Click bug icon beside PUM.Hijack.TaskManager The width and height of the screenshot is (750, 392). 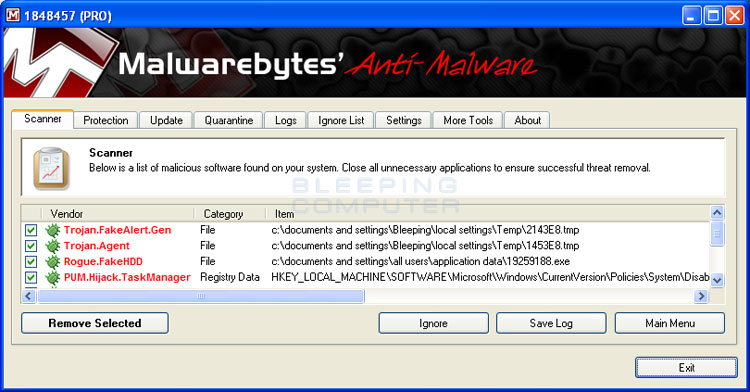point(52,278)
